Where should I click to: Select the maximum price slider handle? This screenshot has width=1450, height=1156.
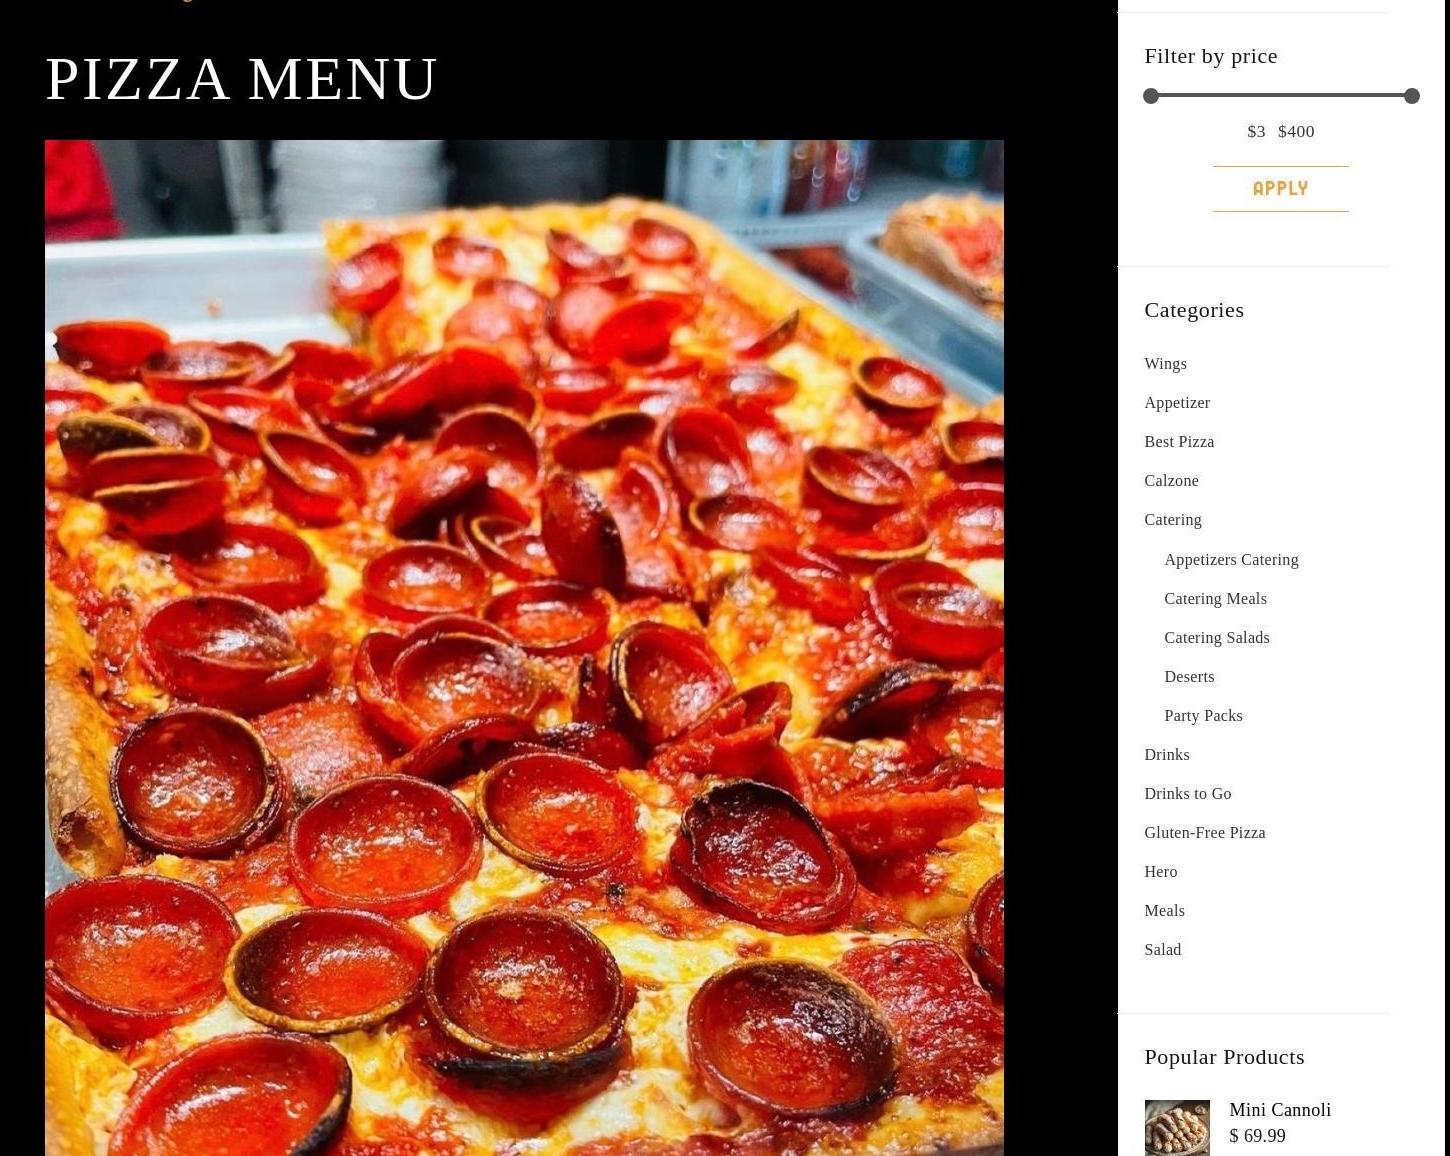[x=1411, y=96]
